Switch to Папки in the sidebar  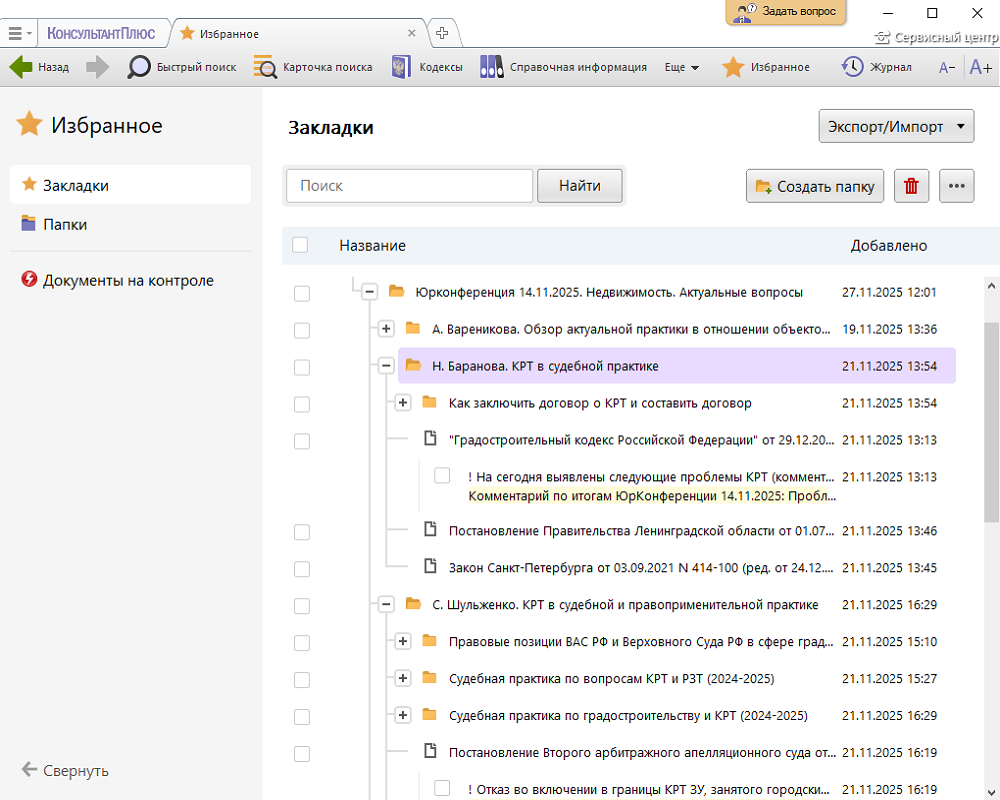tap(64, 225)
